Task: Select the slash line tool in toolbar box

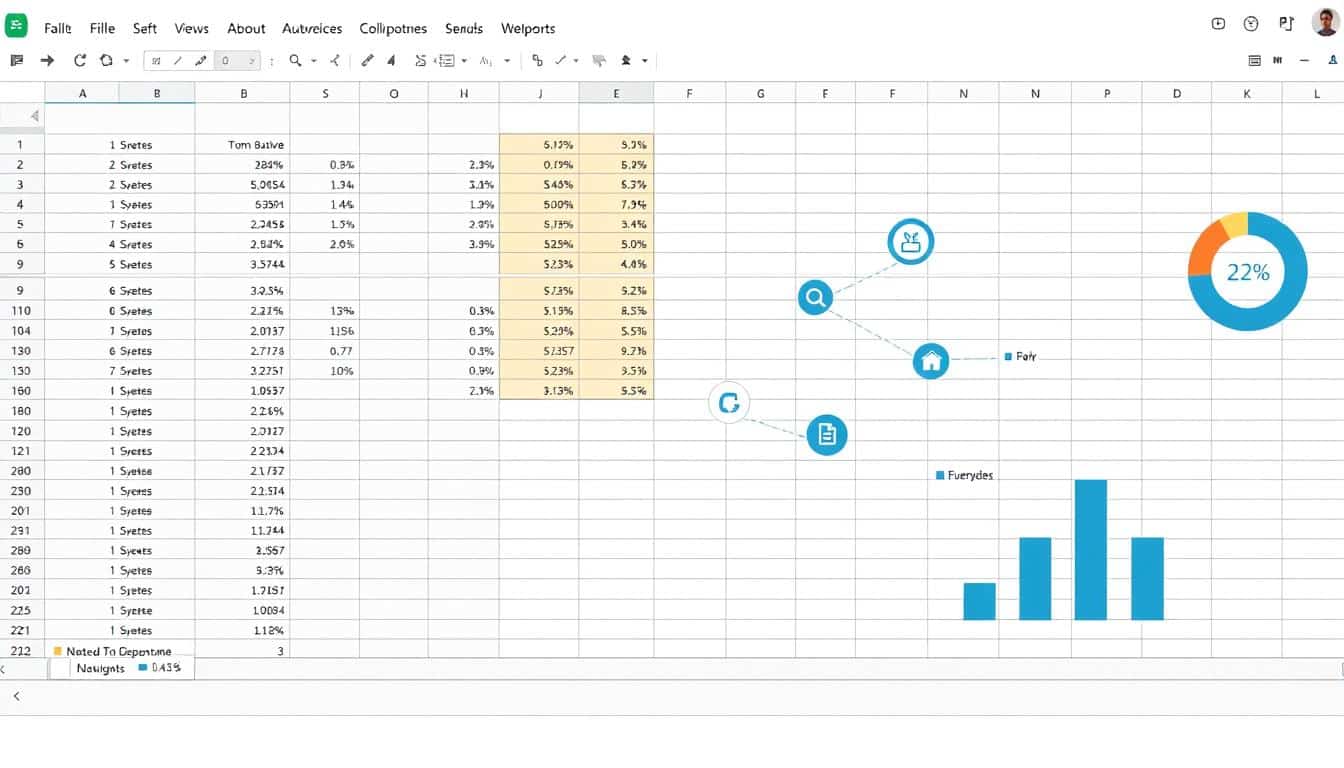Action: click(x=178, y=61)
